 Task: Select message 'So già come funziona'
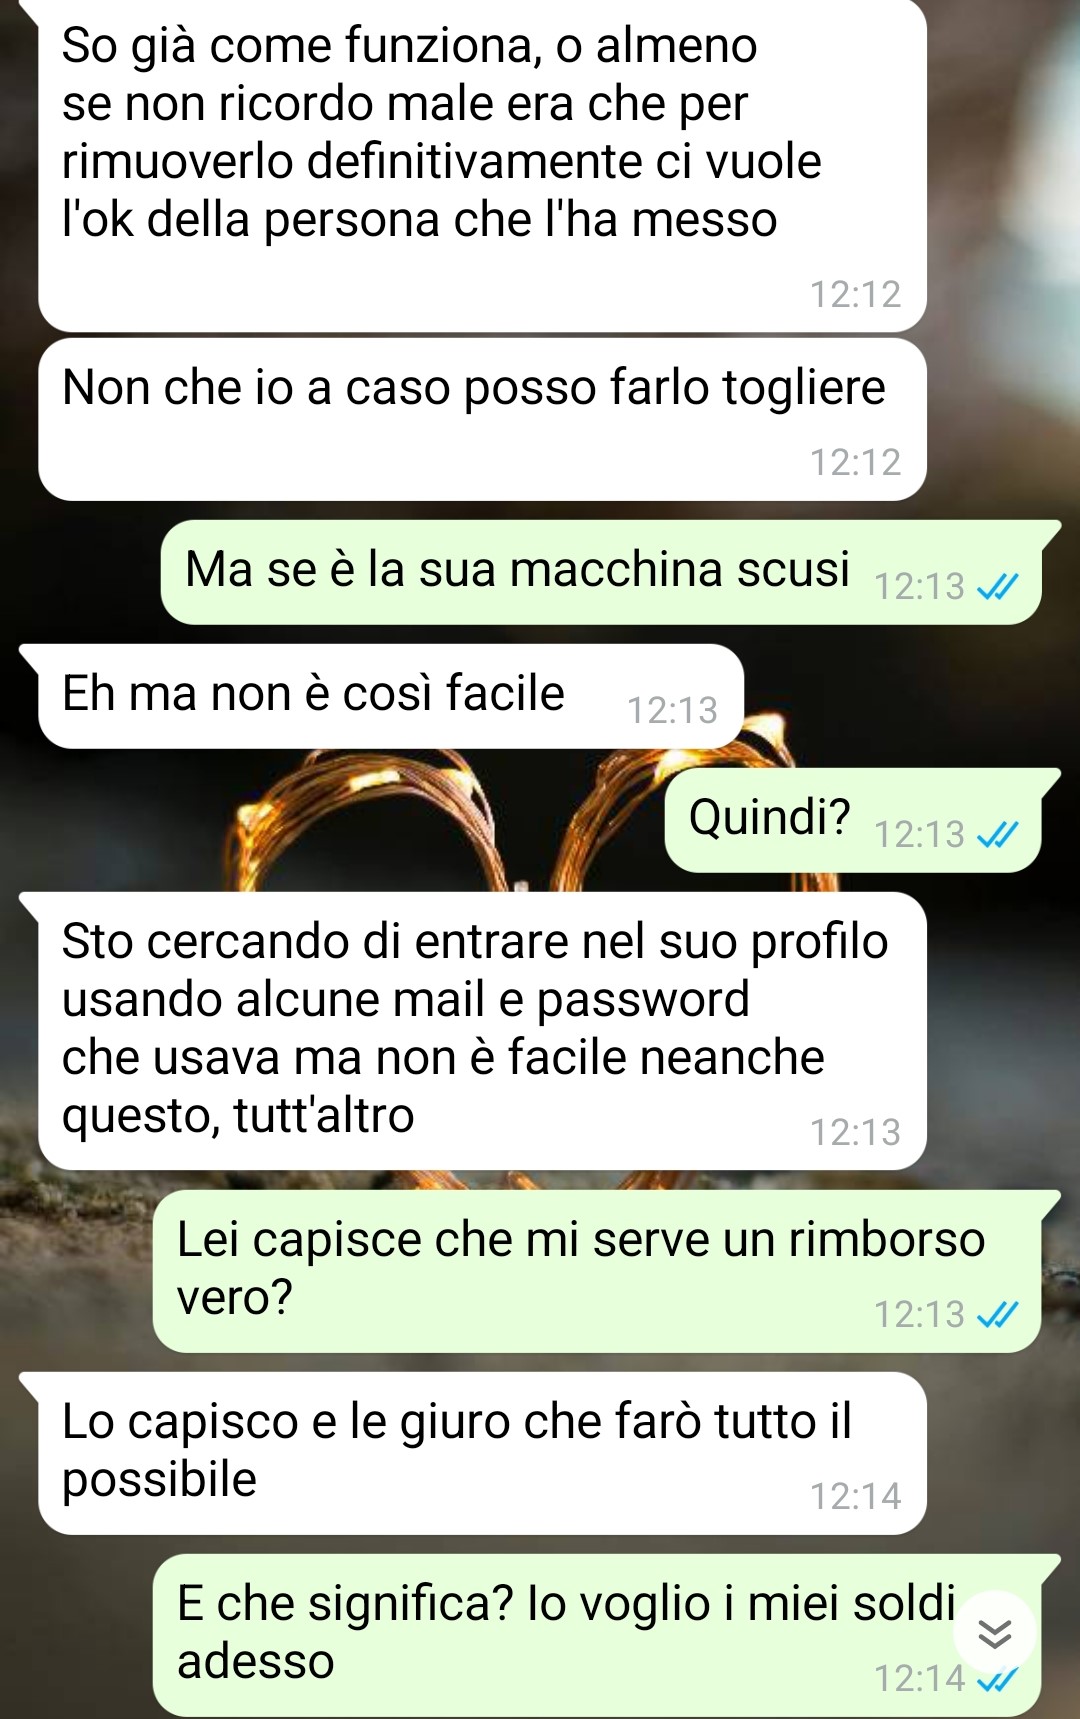(x=482, y=165)
